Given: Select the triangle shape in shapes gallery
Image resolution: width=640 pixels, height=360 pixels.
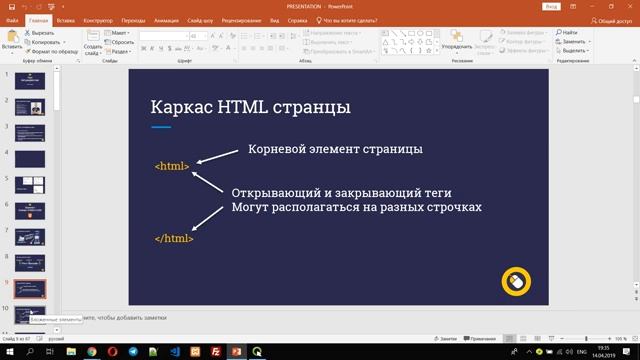Looking at the screenshot, I should tap(385, 42).
